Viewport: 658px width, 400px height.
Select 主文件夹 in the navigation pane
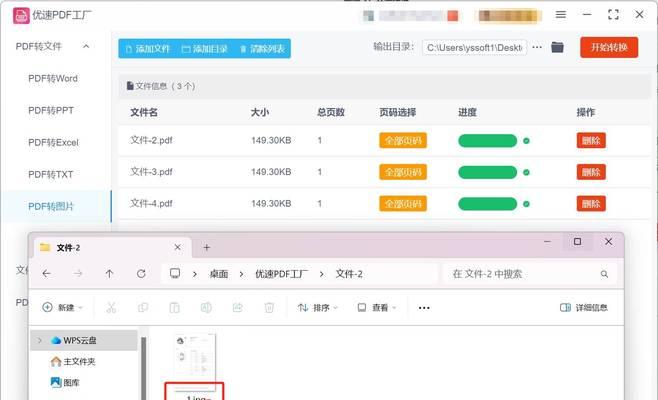pos(73,361)
